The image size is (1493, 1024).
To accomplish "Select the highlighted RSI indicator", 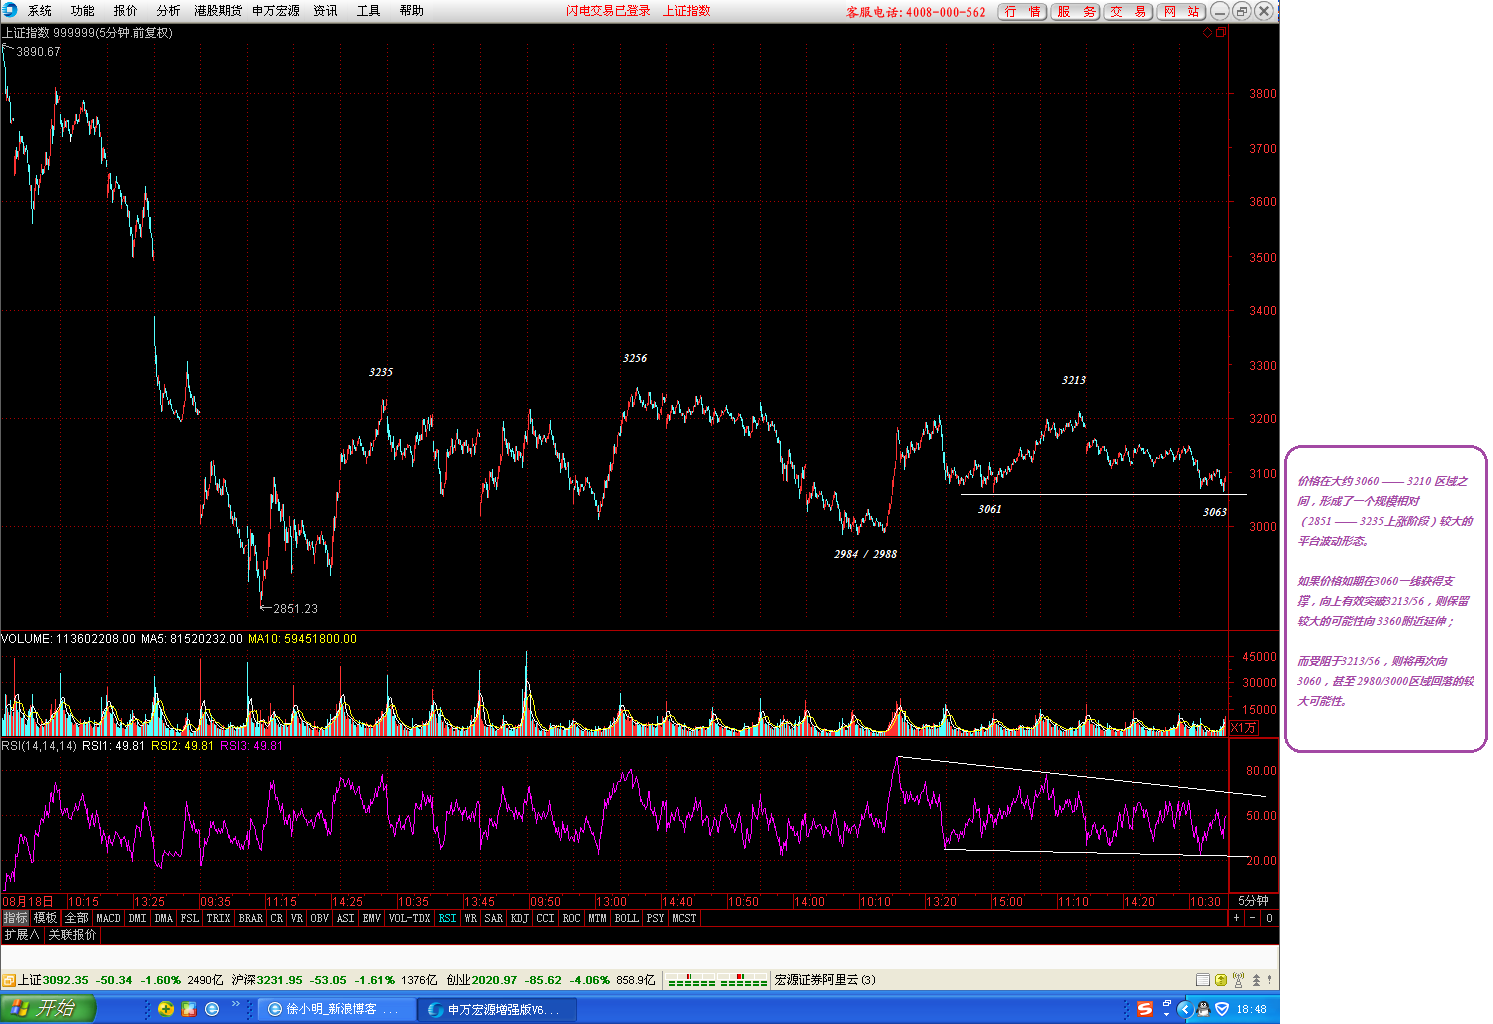I will point(447,918).
